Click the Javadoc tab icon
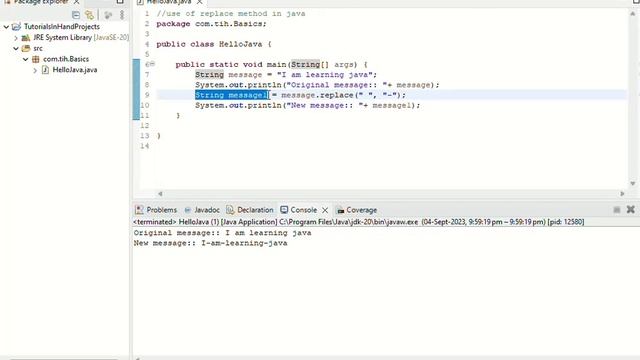Viewport: 640px width, 360px height. (x=188, y=210)
